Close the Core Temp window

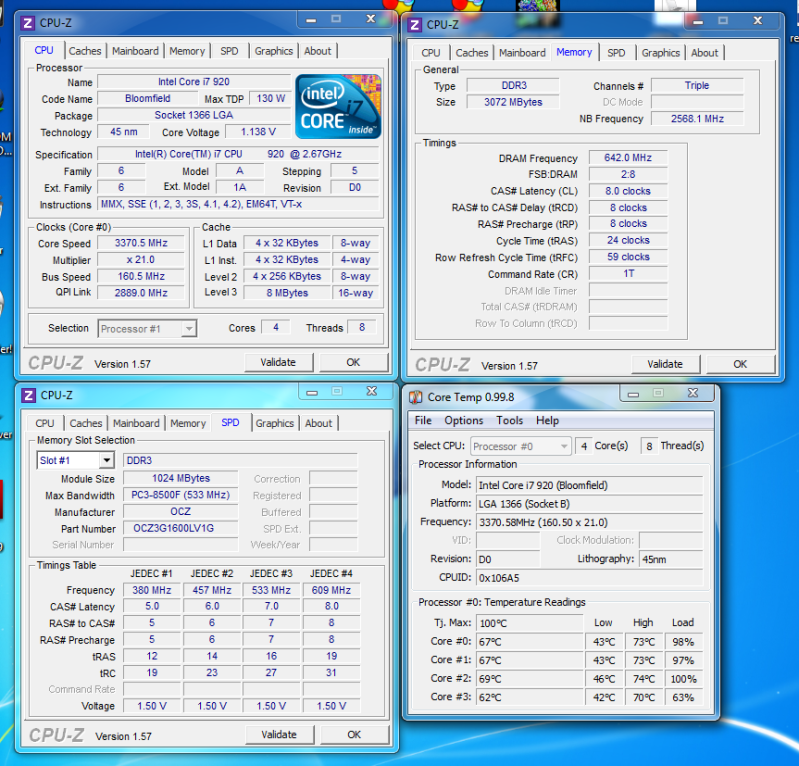coord(693,393)
